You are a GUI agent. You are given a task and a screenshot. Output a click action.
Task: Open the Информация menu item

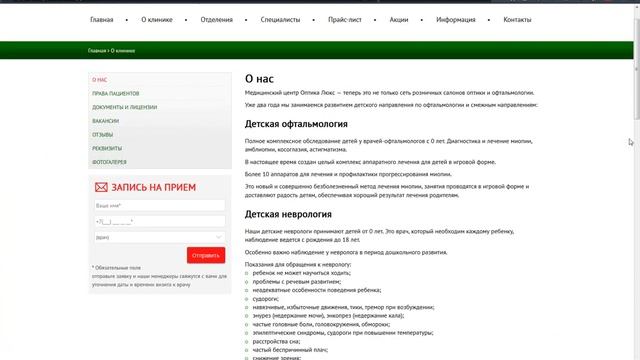click(x=456, y=20)
